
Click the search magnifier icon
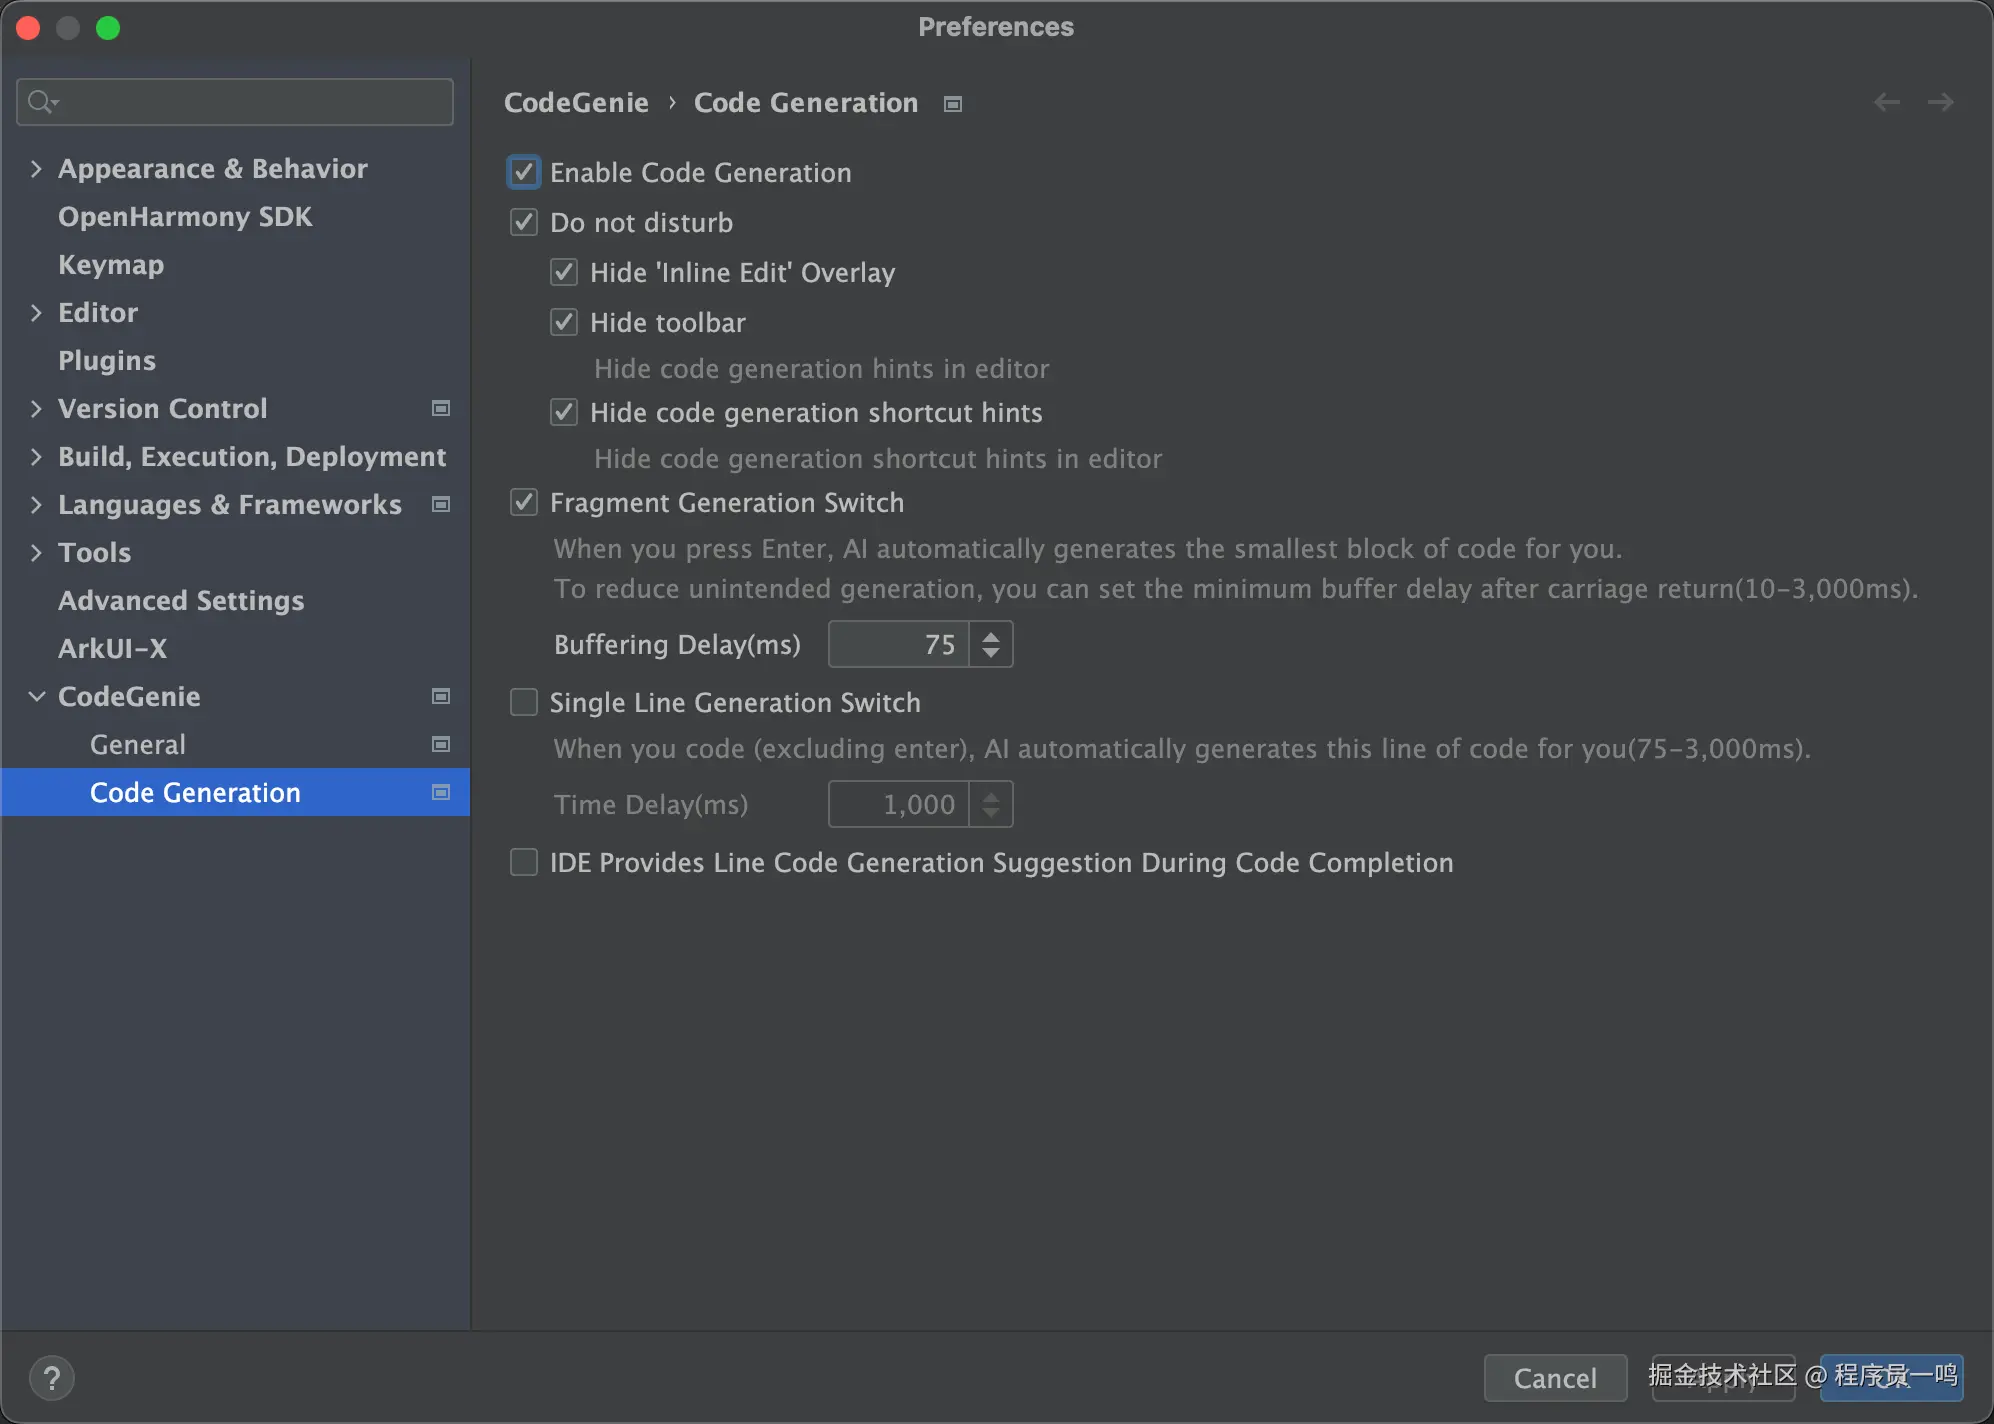(x=41, y=102)
